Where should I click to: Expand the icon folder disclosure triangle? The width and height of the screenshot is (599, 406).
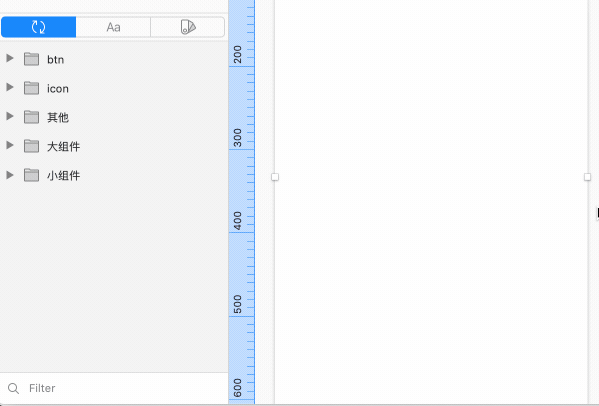[x=10, y=87]
